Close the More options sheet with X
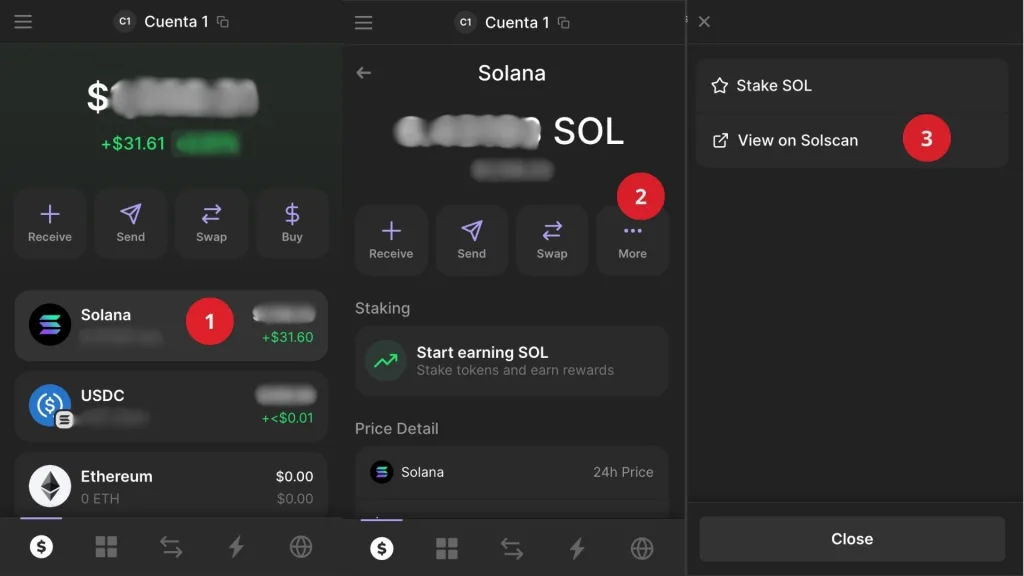This screenshot has width=1024, height=576. point(704,22)
